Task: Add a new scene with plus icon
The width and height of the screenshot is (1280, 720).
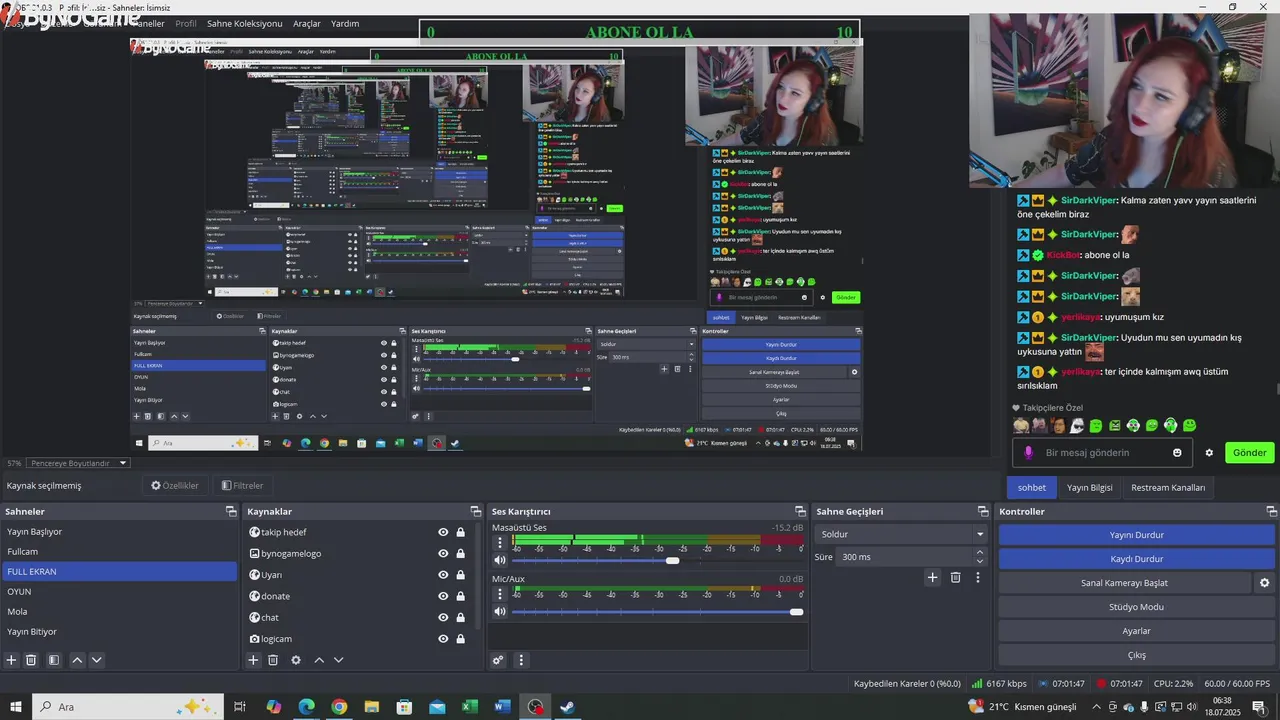Action: tap(12, 660)
